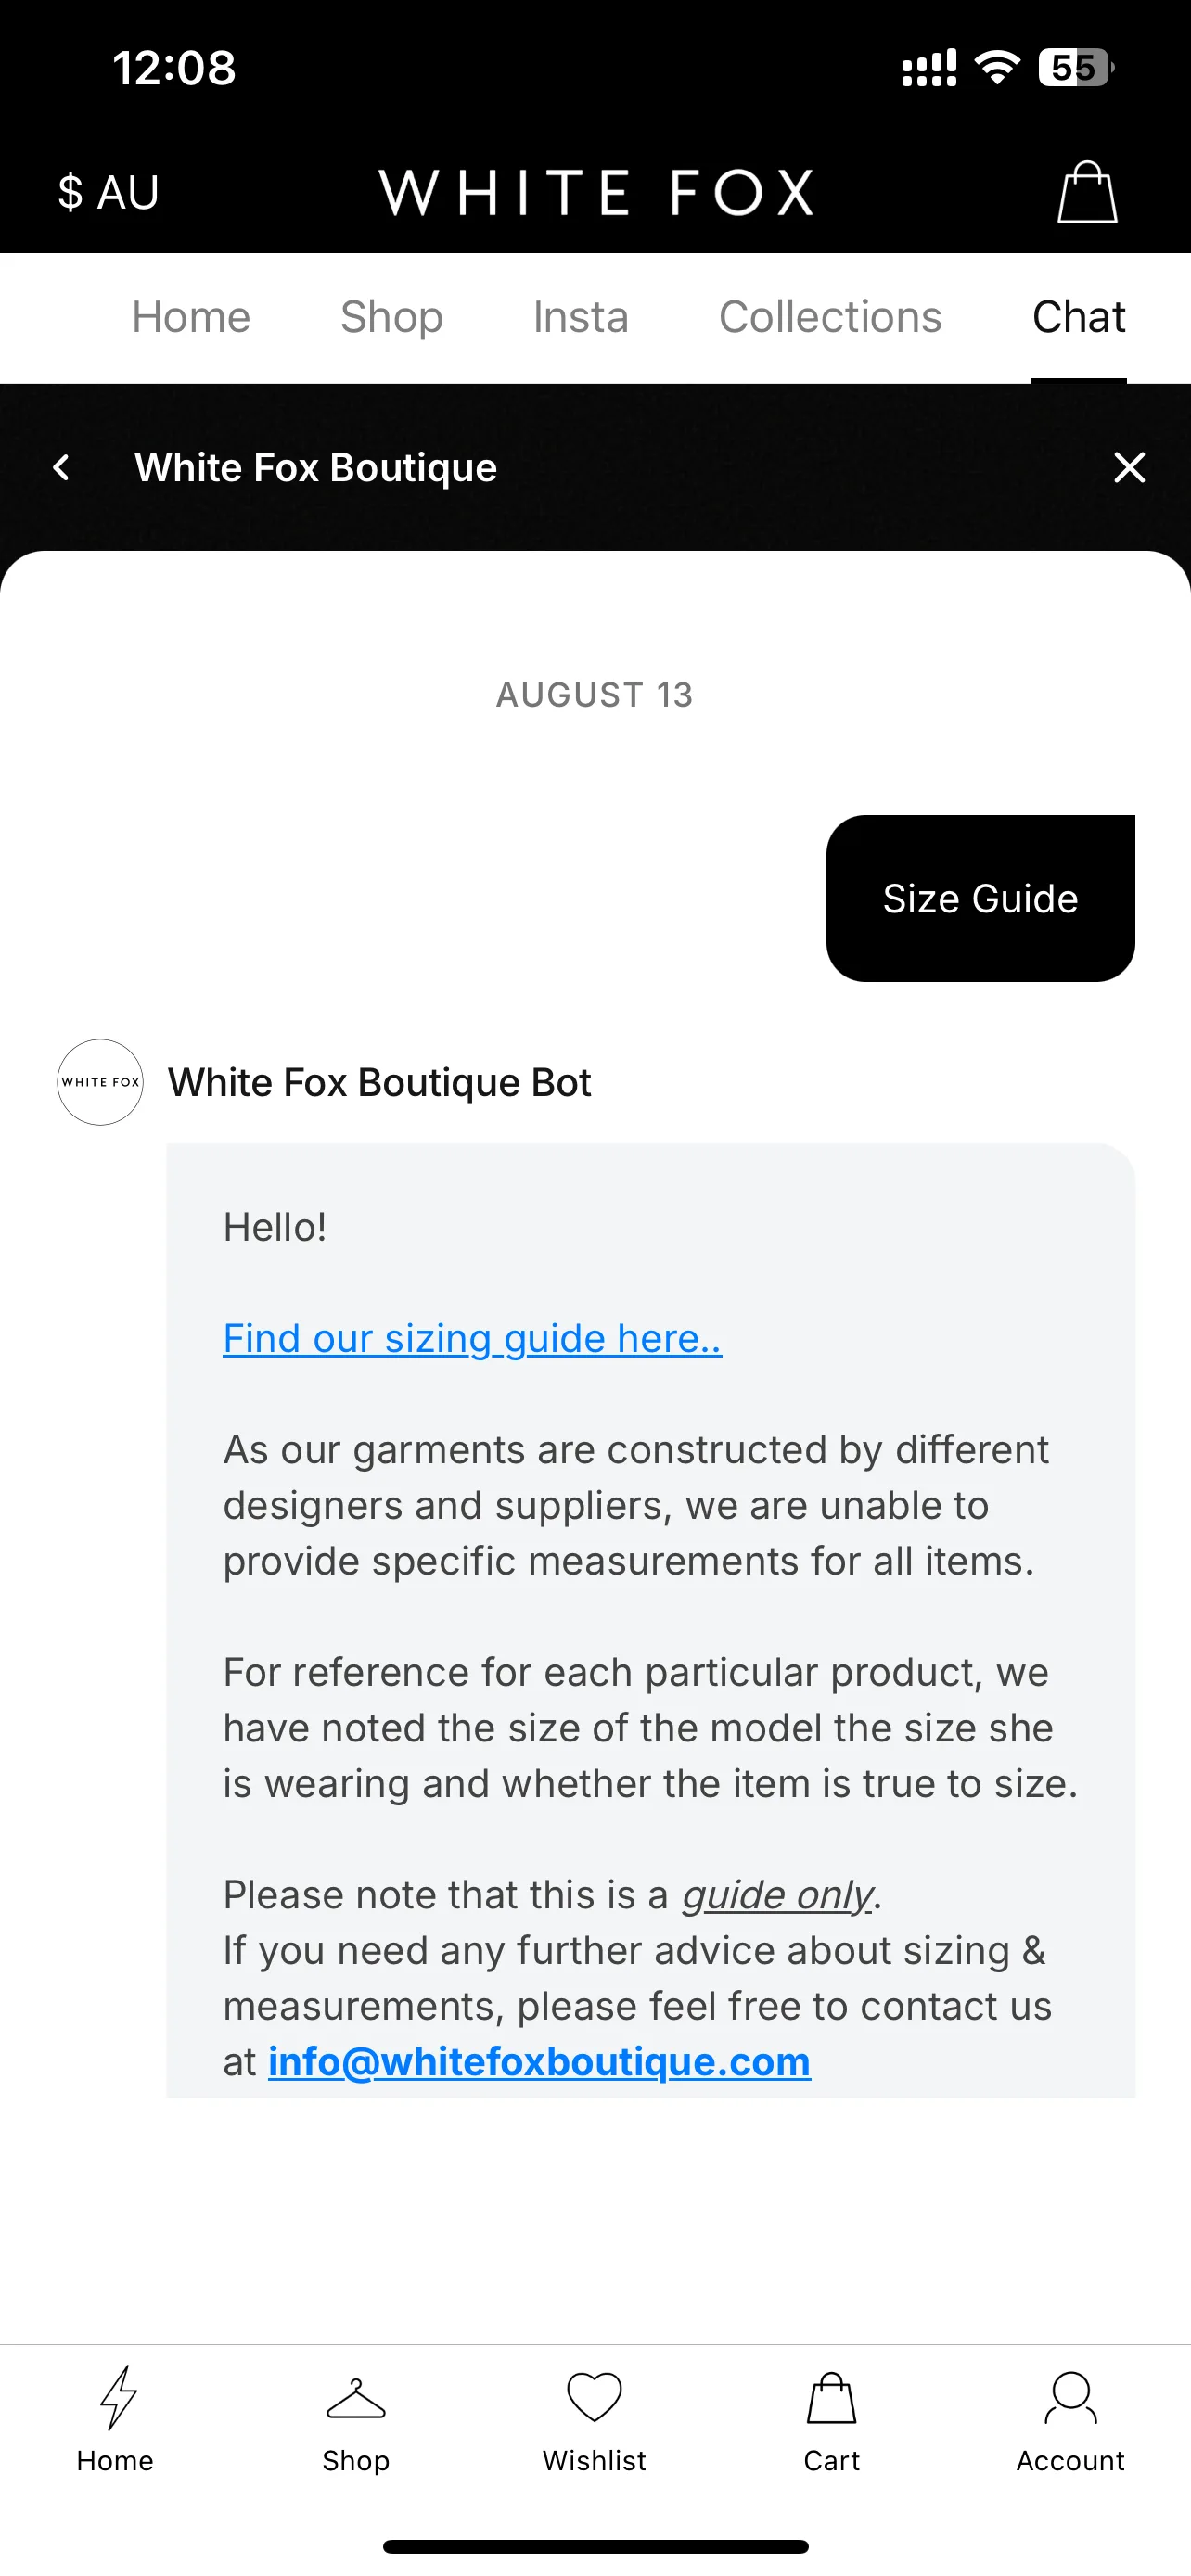Change currency with $ AU selector

tap(108, 192)
